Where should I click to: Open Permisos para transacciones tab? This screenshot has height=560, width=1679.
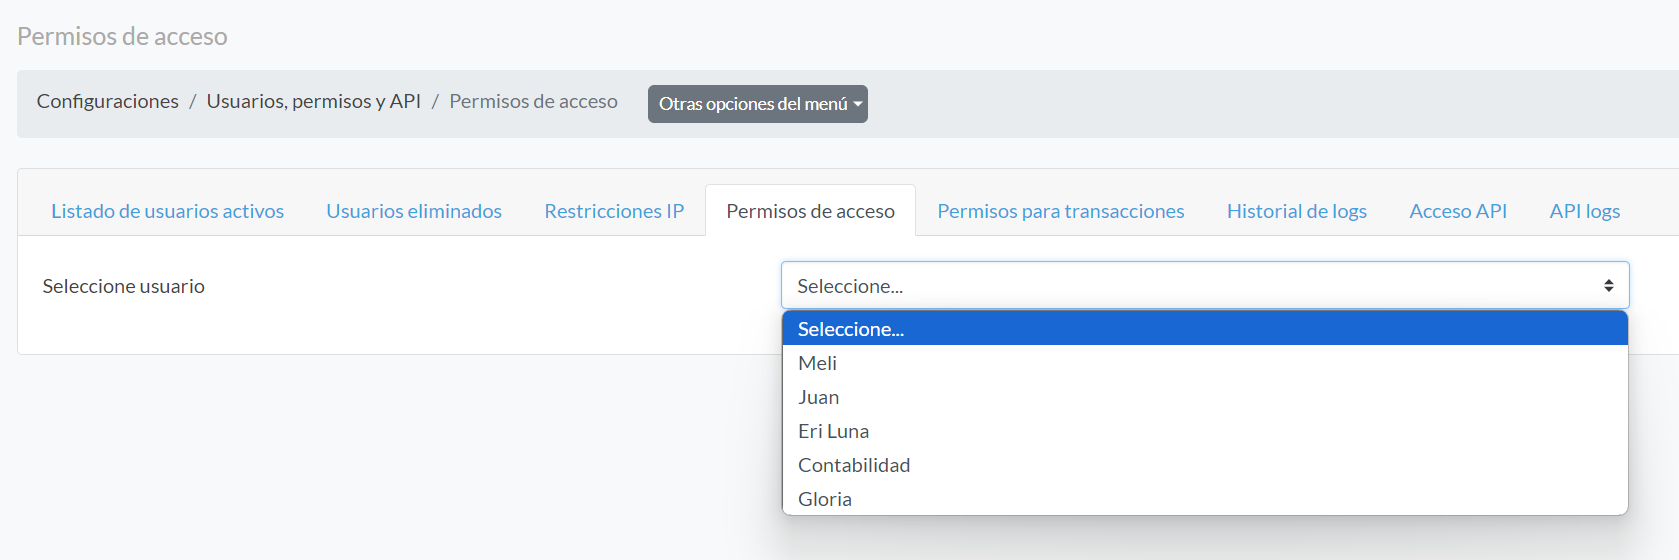1061,211
